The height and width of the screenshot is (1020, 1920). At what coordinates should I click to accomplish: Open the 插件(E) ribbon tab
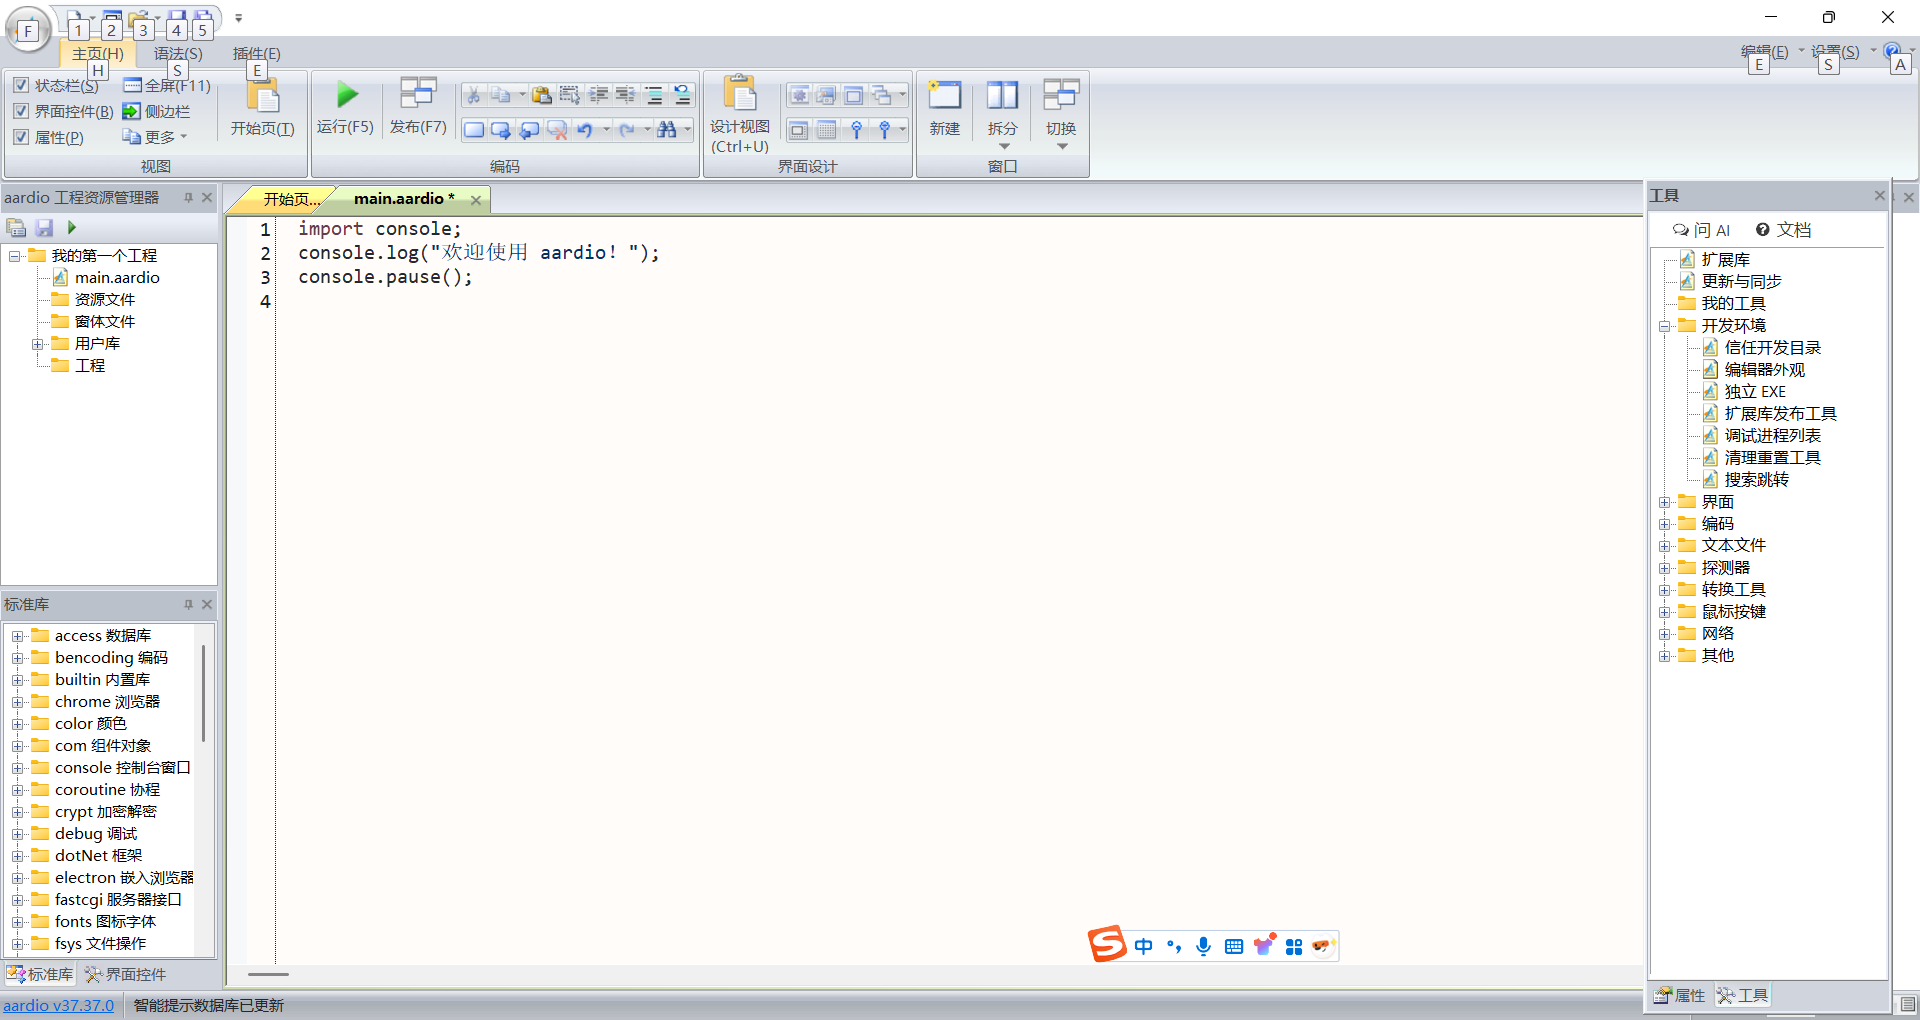[257, 54]
